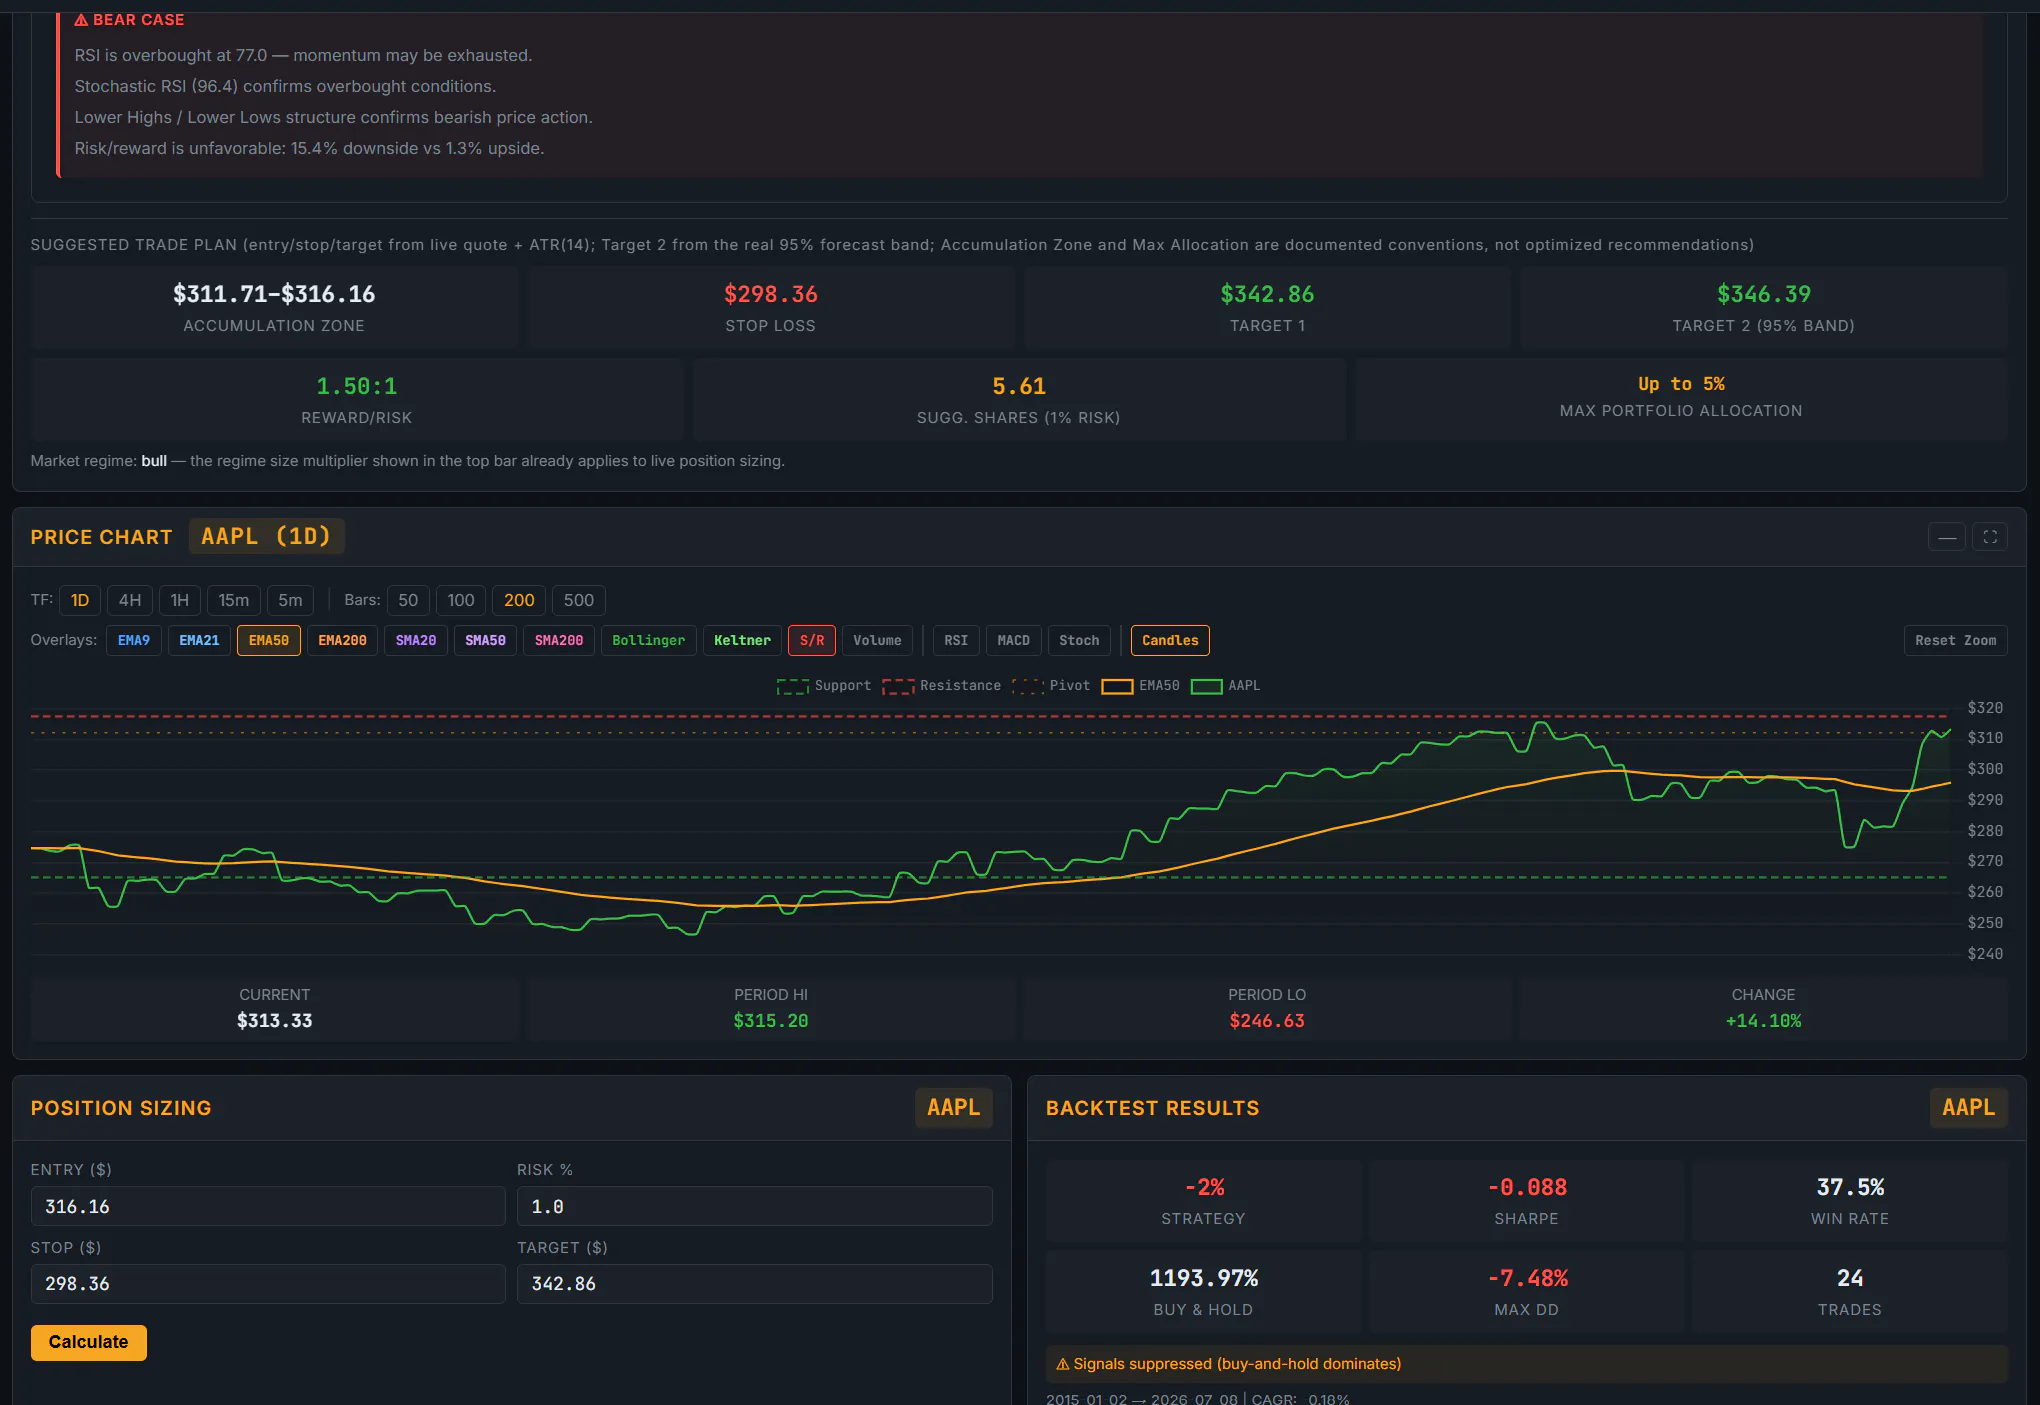Viewport: 2040px width, 1405px height.
Task: Toggle Candles chart mode
Action: [1170, 640]
